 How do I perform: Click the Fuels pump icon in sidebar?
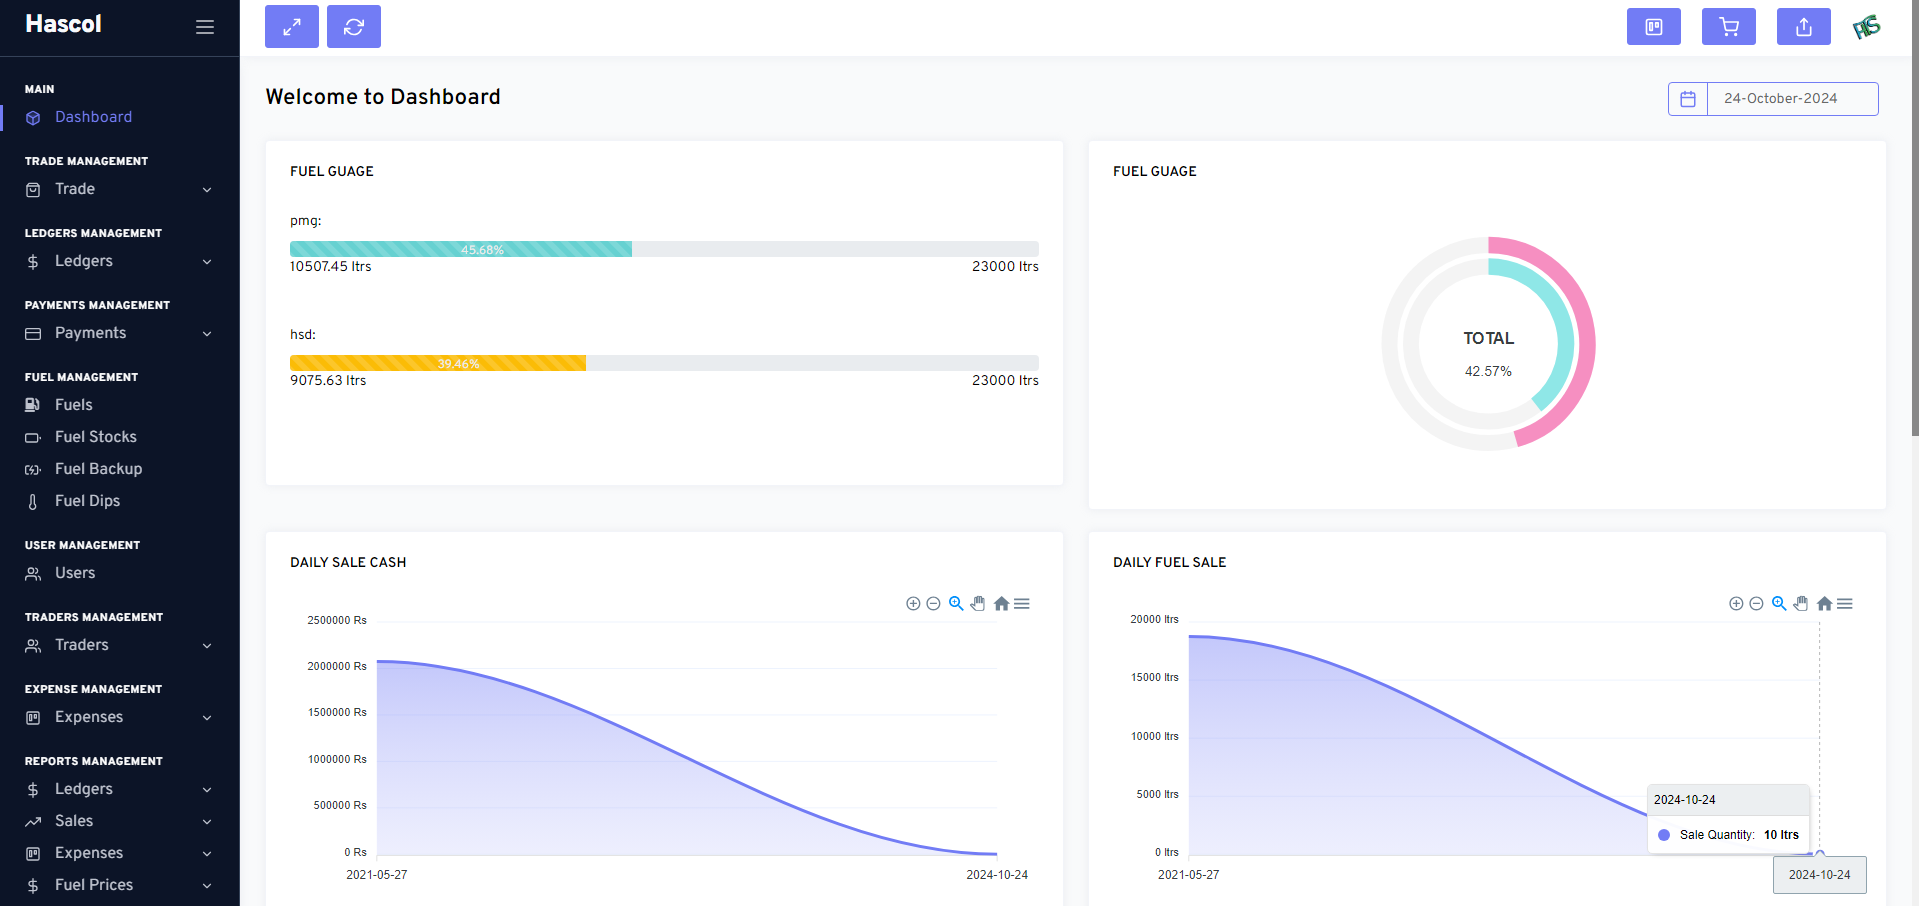point(33,405)
